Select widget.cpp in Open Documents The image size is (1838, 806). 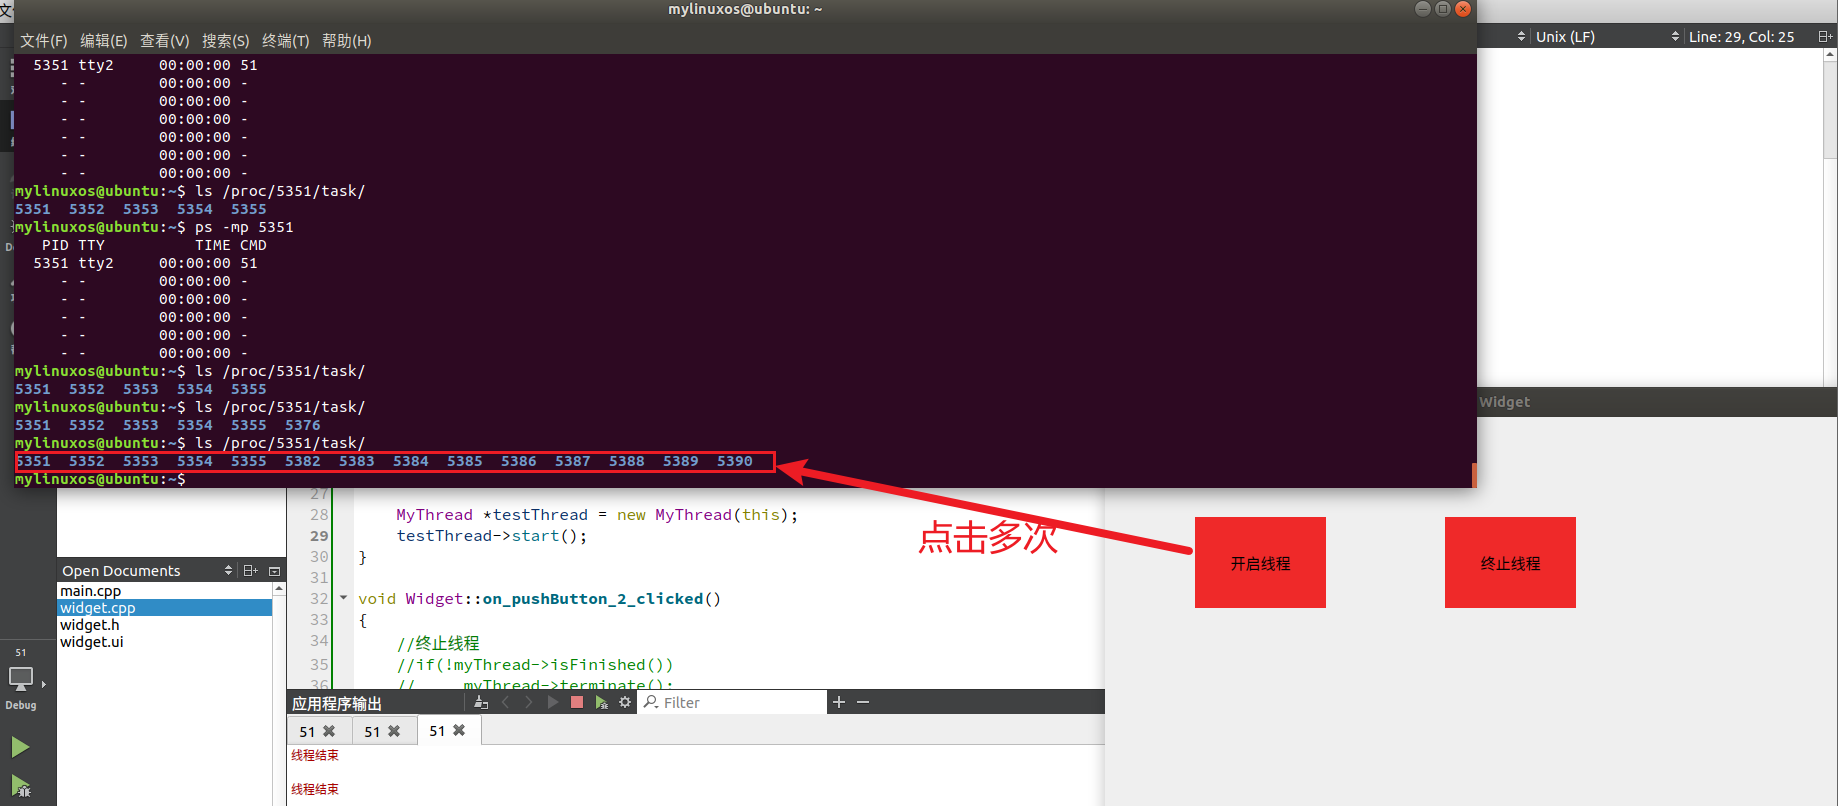165,608
